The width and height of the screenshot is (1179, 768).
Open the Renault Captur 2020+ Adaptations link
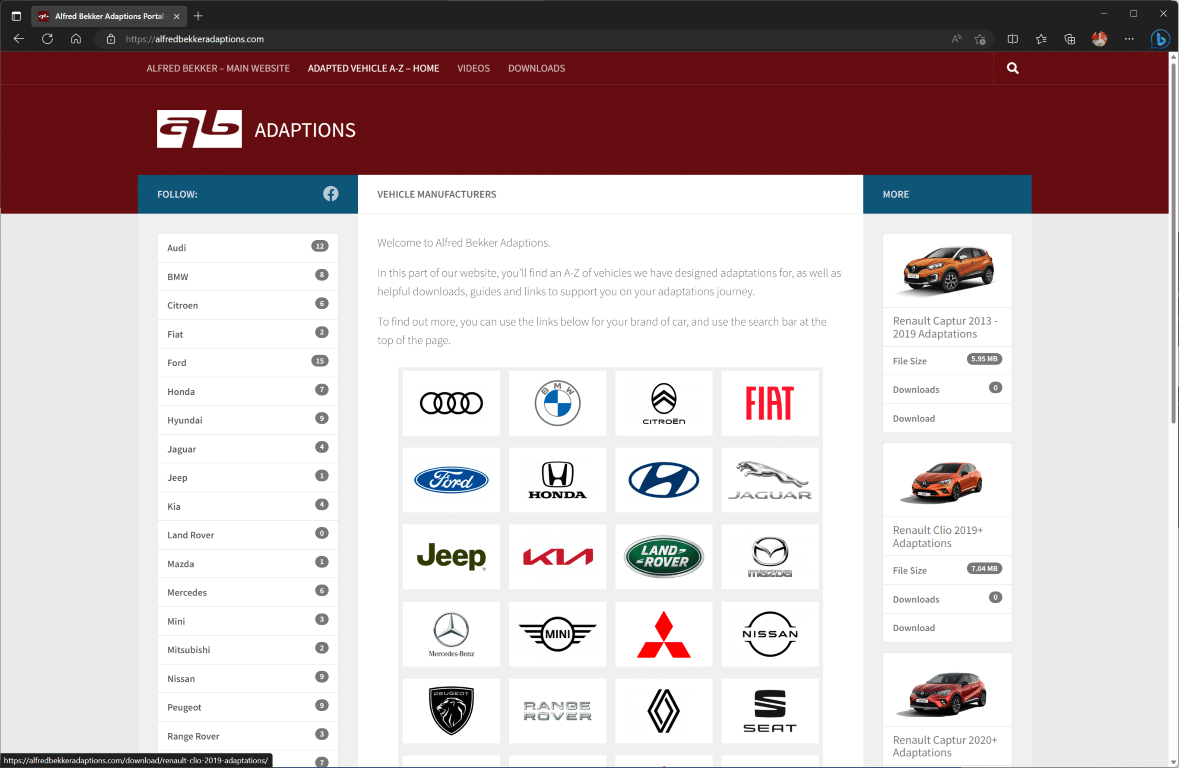(x=945, y=746)
